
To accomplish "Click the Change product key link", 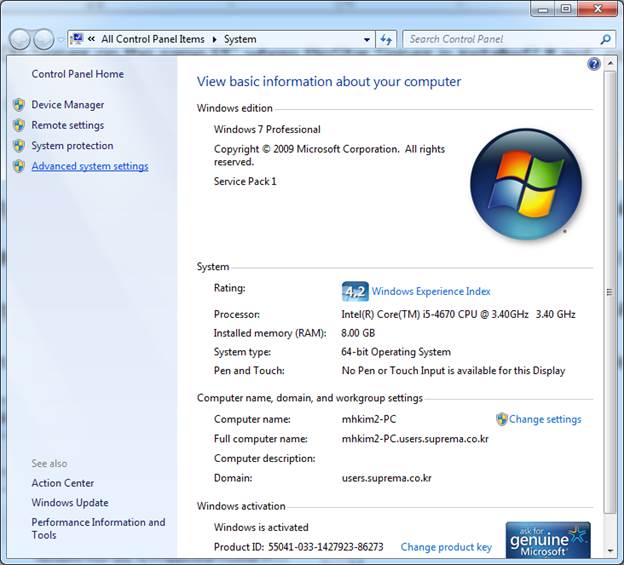I will 446,547.
